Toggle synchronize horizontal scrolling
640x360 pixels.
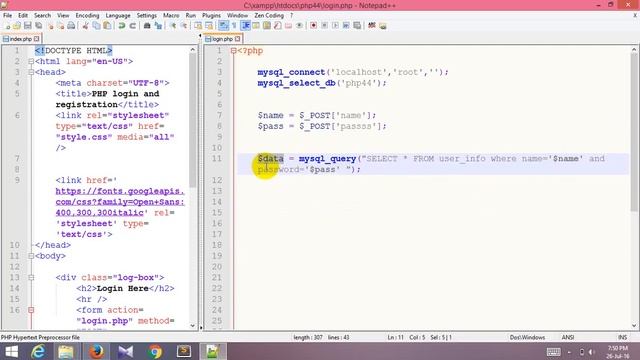[x=209, y=26]
